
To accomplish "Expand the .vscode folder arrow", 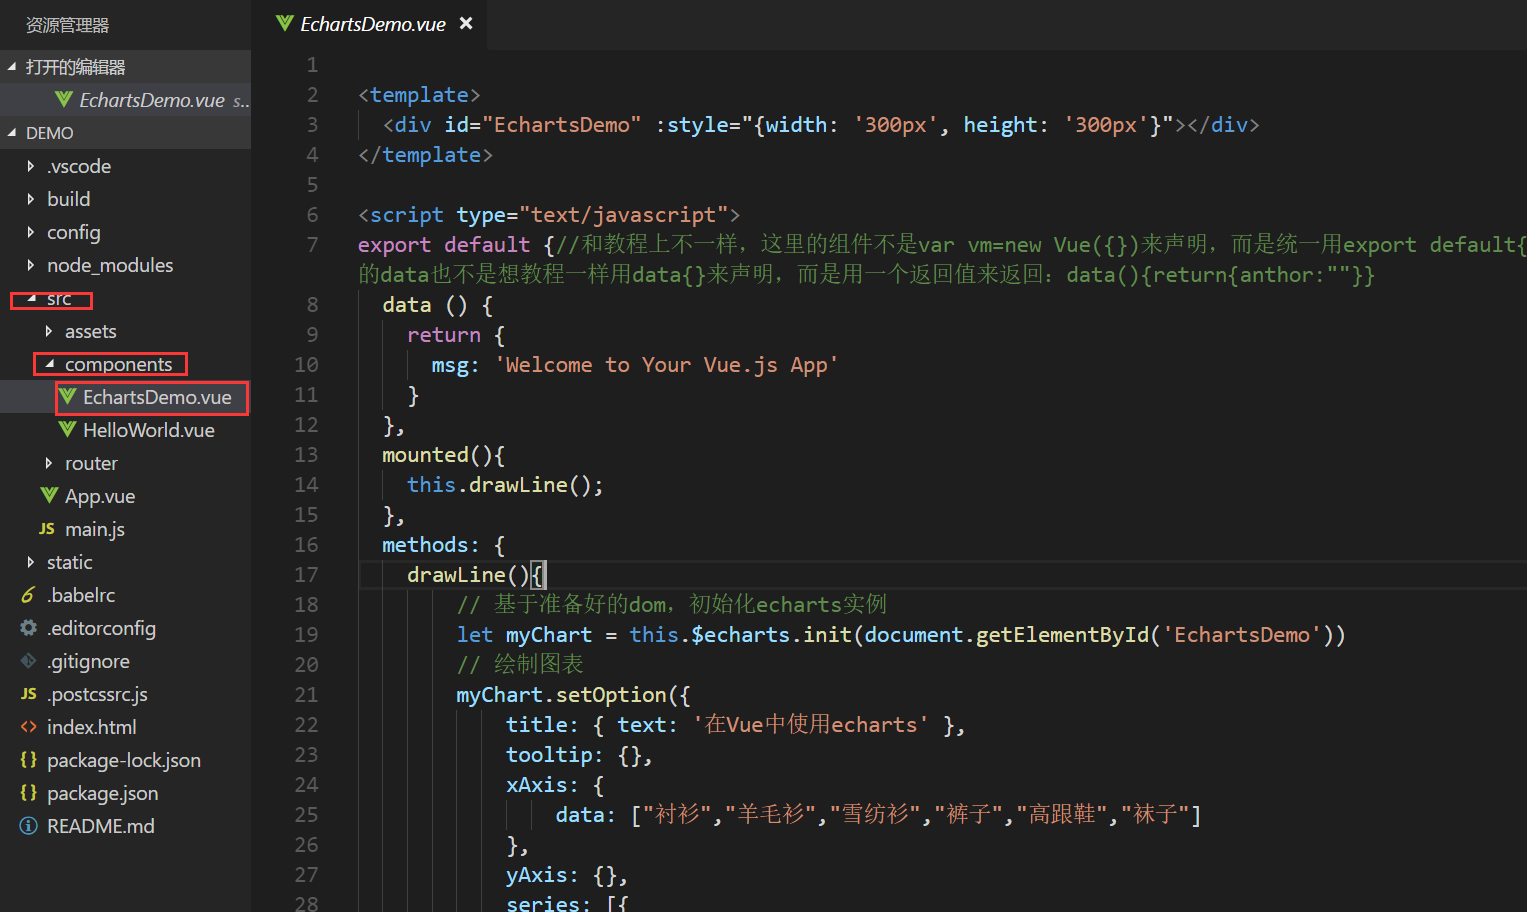I will point(30,166).
